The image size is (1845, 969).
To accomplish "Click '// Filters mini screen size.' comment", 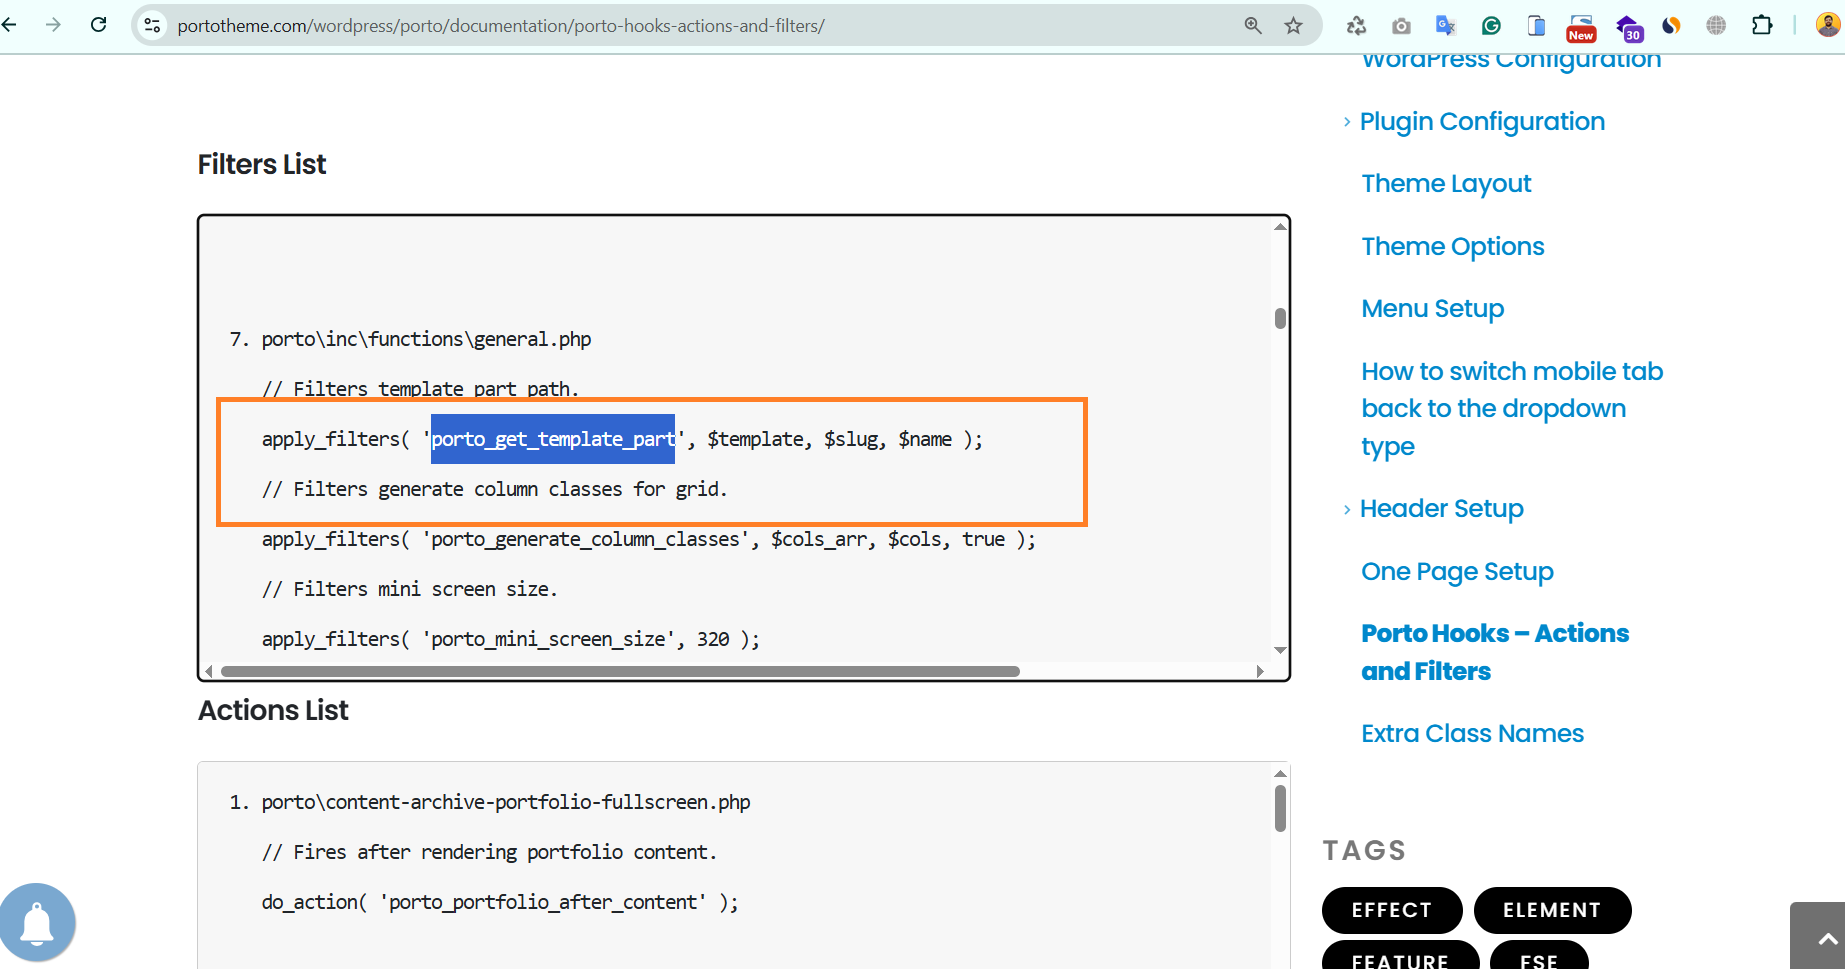I will click(x=410, y=590).
